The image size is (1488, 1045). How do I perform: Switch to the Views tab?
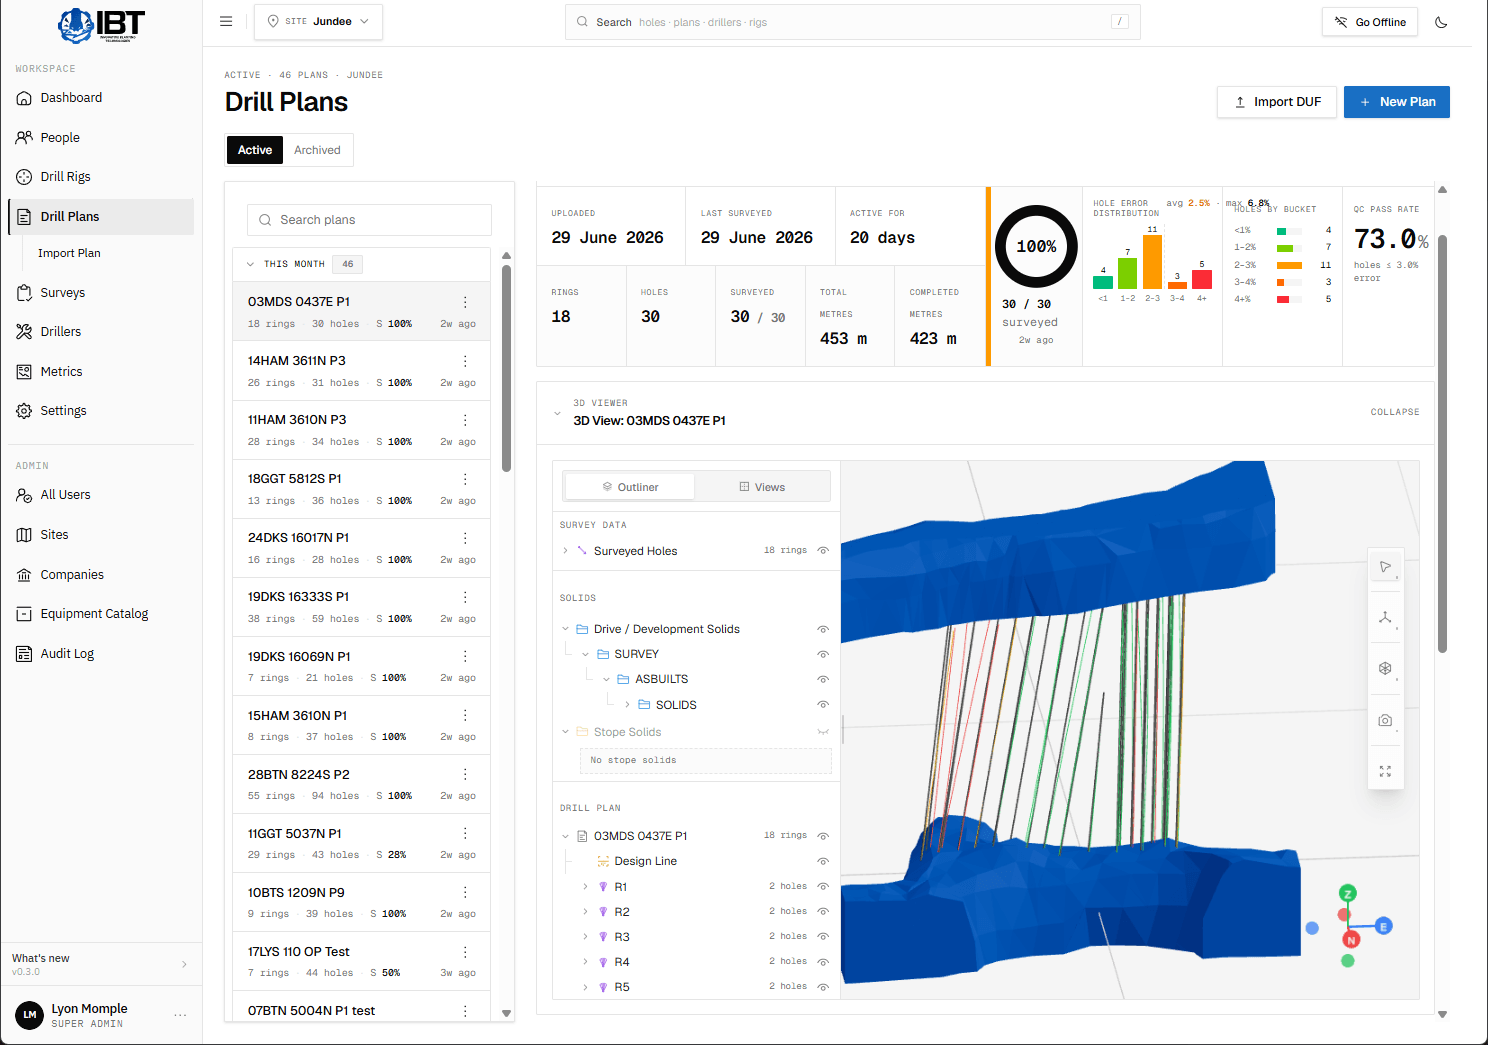coord(762,487)
